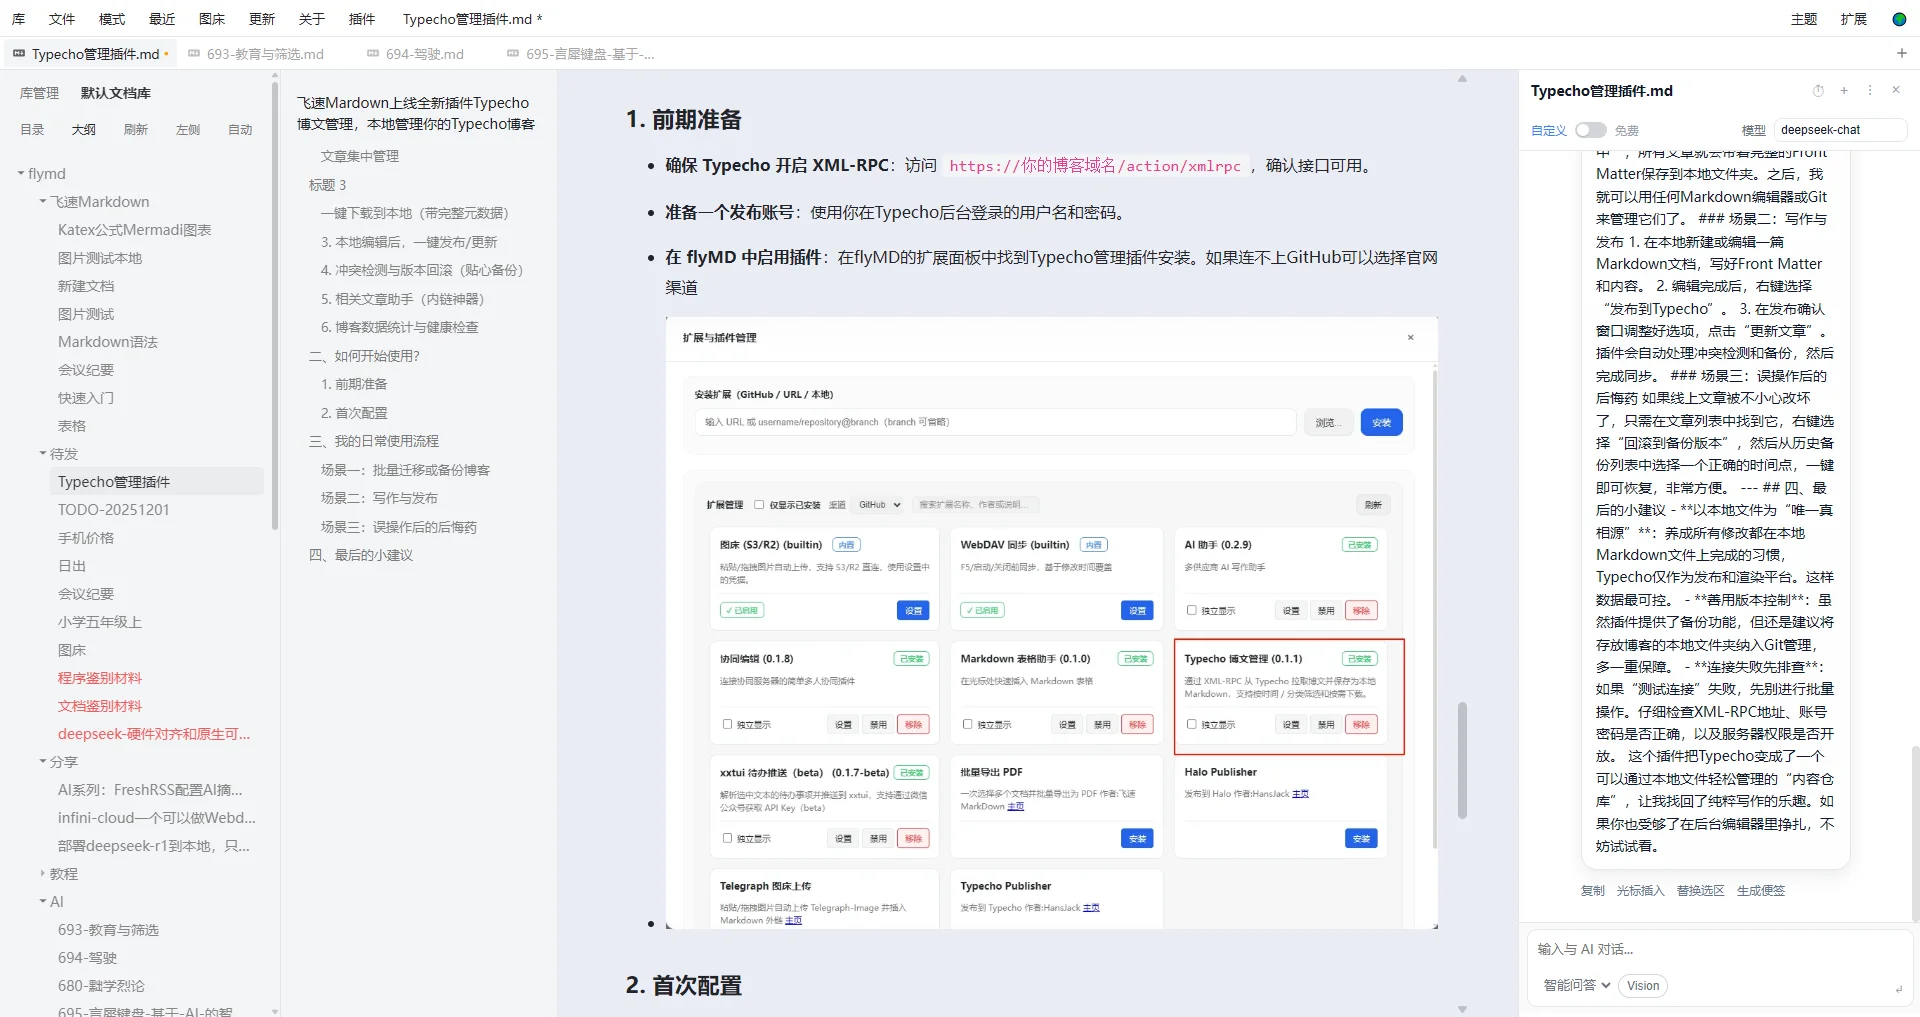Open the 智能问答 mode dropdown
The width and height of the screenshot is (1920, 1017).
pyautogui.click(x=1576, y=986)
